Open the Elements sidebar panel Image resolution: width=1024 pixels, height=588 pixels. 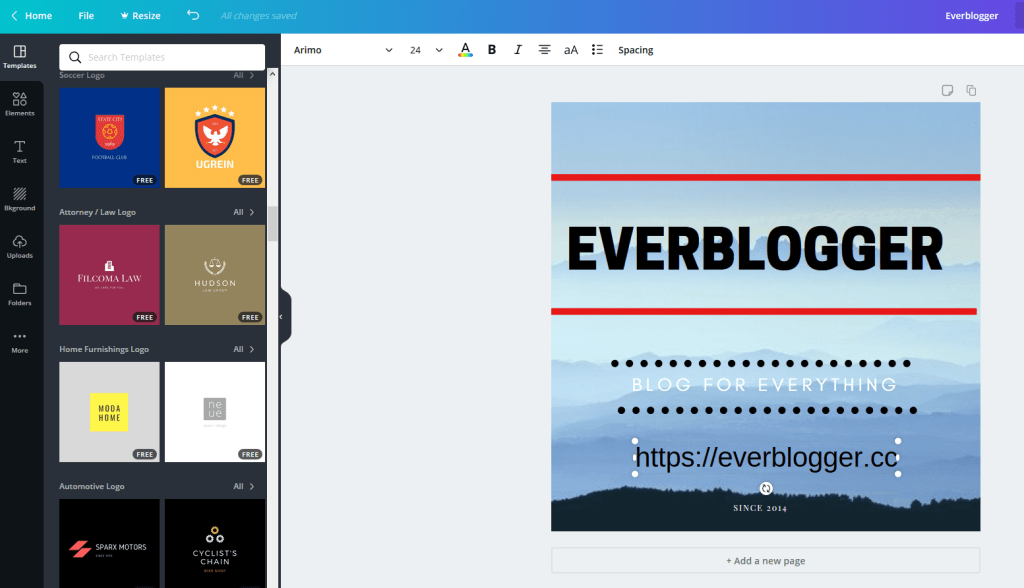click(x=20, y=105)
